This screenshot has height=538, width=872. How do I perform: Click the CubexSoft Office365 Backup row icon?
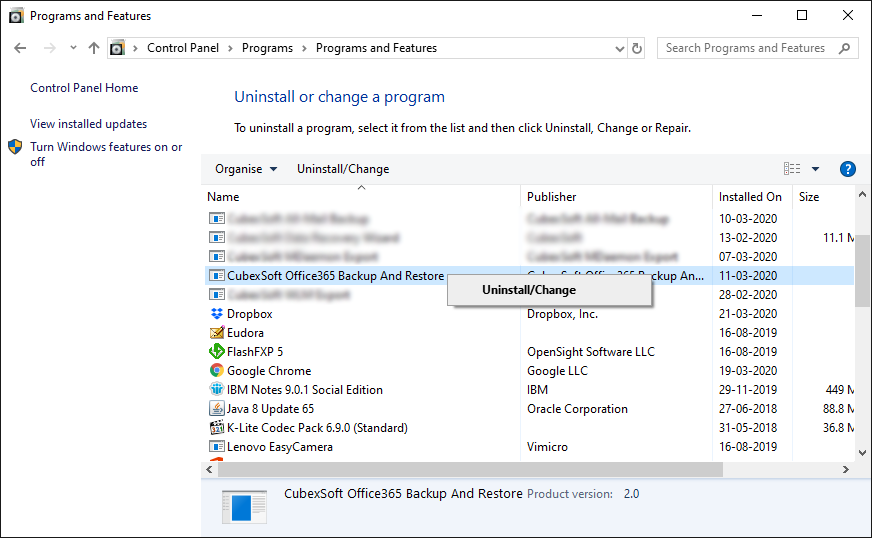[216, 275]
